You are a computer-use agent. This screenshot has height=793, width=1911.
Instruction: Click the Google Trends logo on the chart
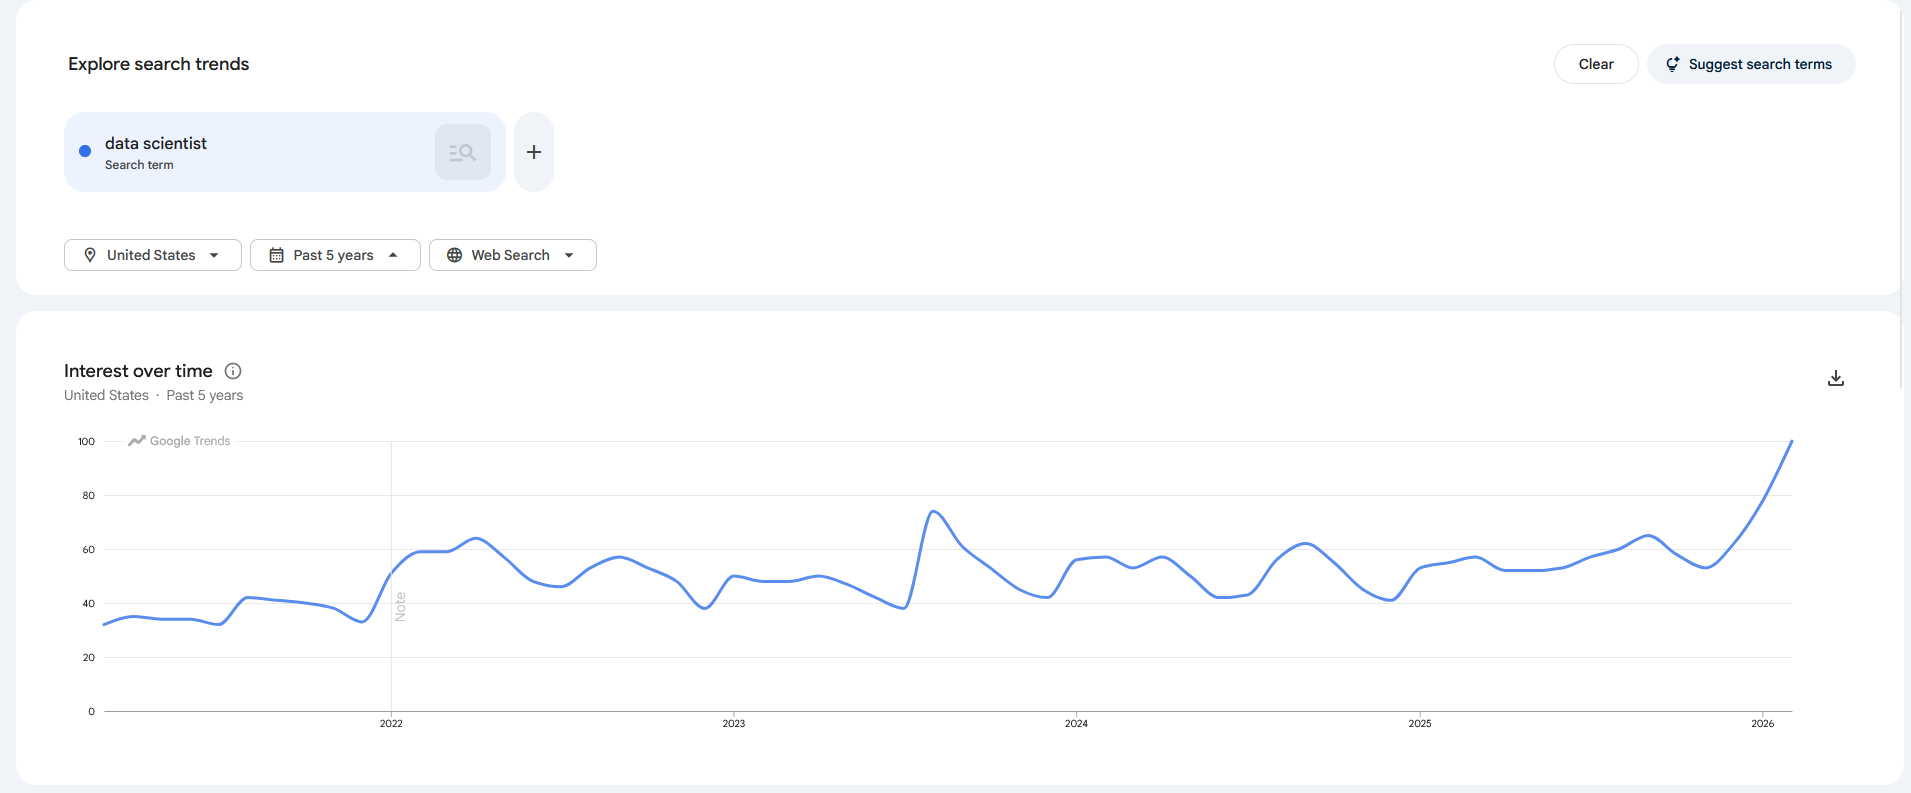coord(180,441)
